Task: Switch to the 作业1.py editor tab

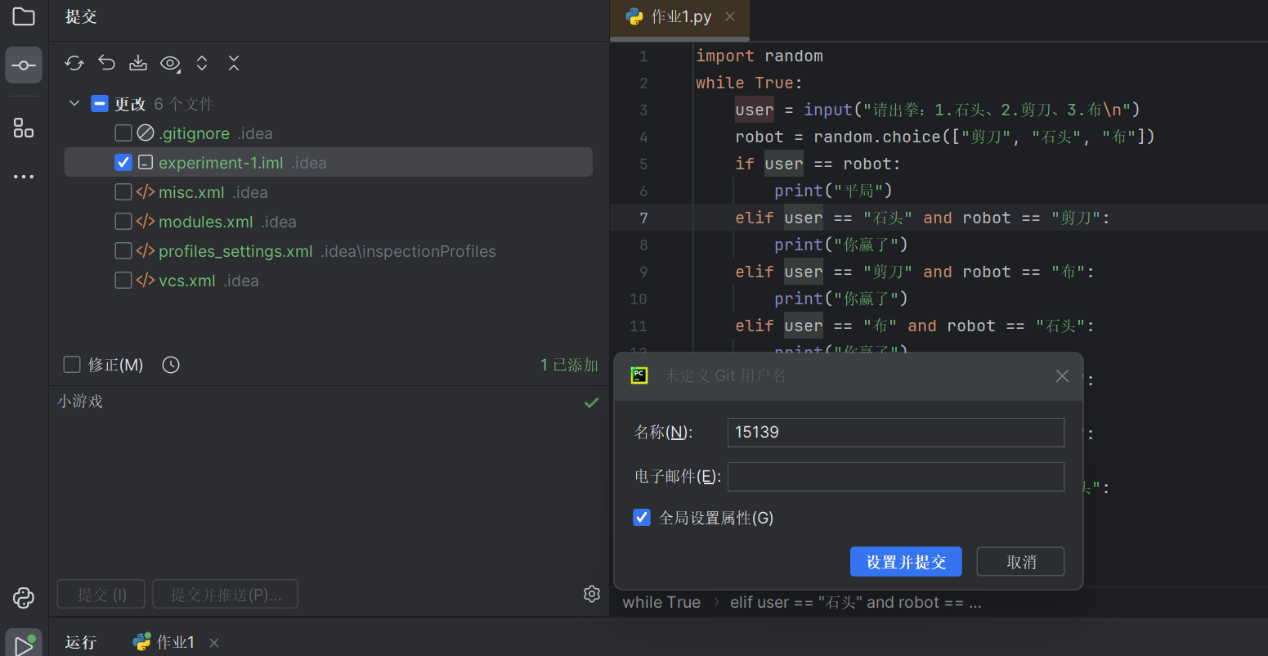Action: point(670,17)
